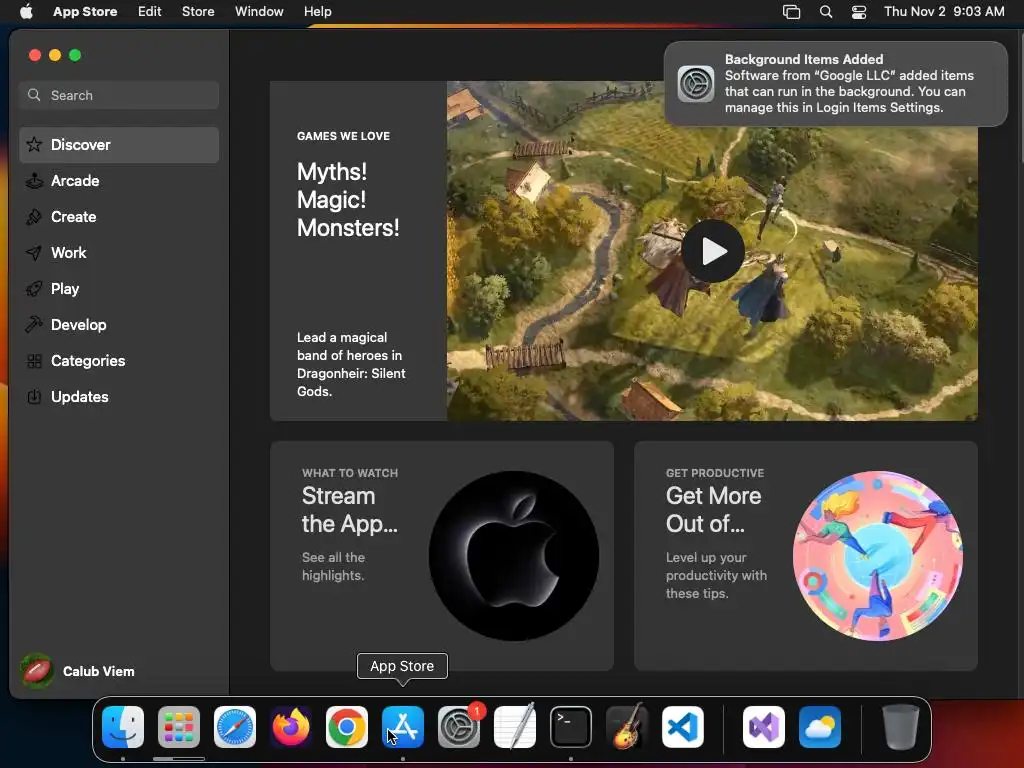Screen dimensions: 1024x768
Task: Click the date and time in menu bar
Action: point(944,12)
